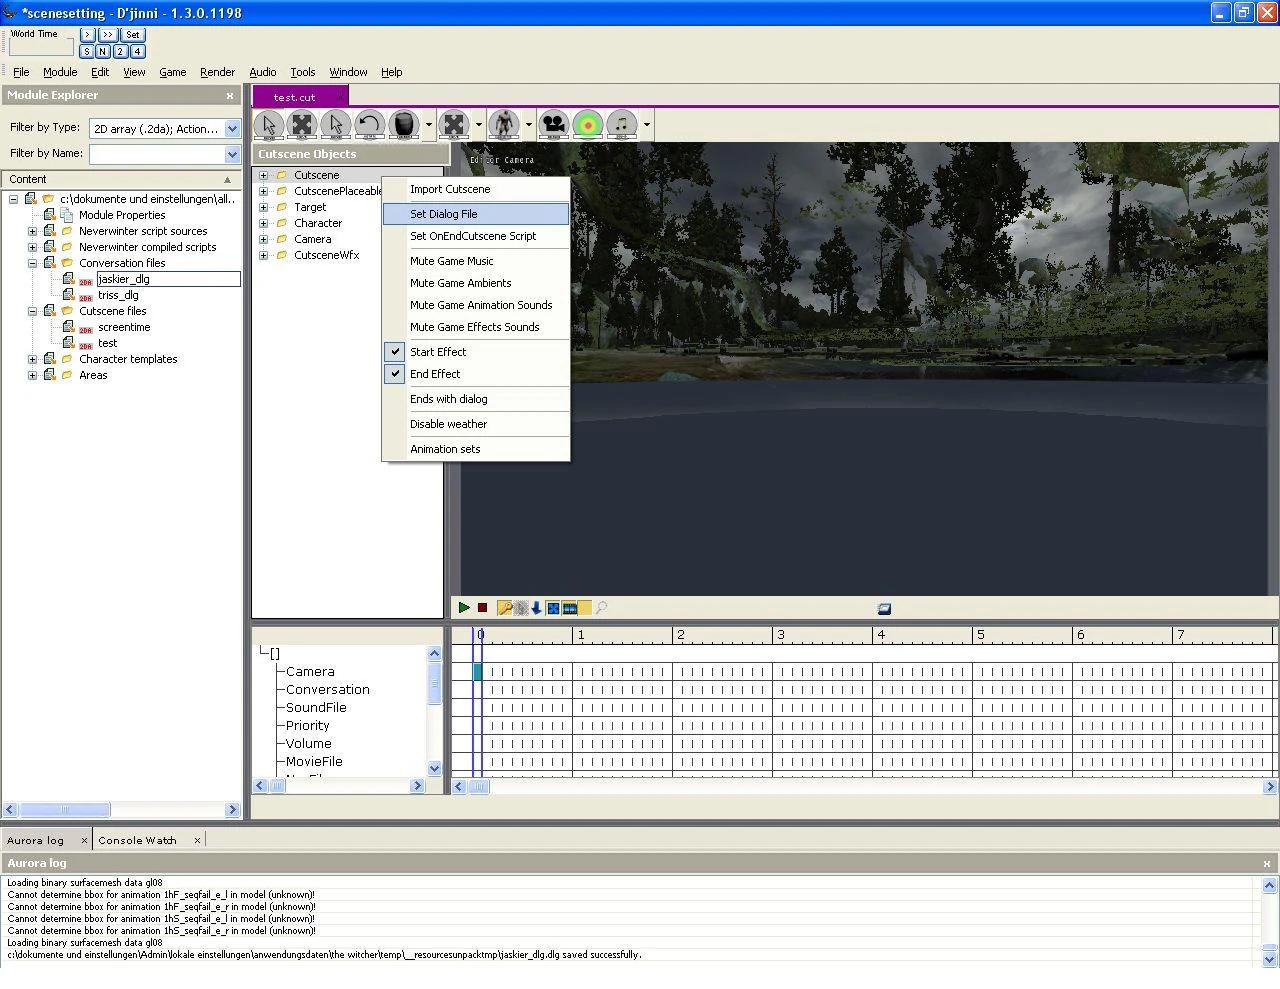The image size is (1280, 989).
Task: Expand the Cutscene node in Cutscene Objects
Action: coord(264,175)
